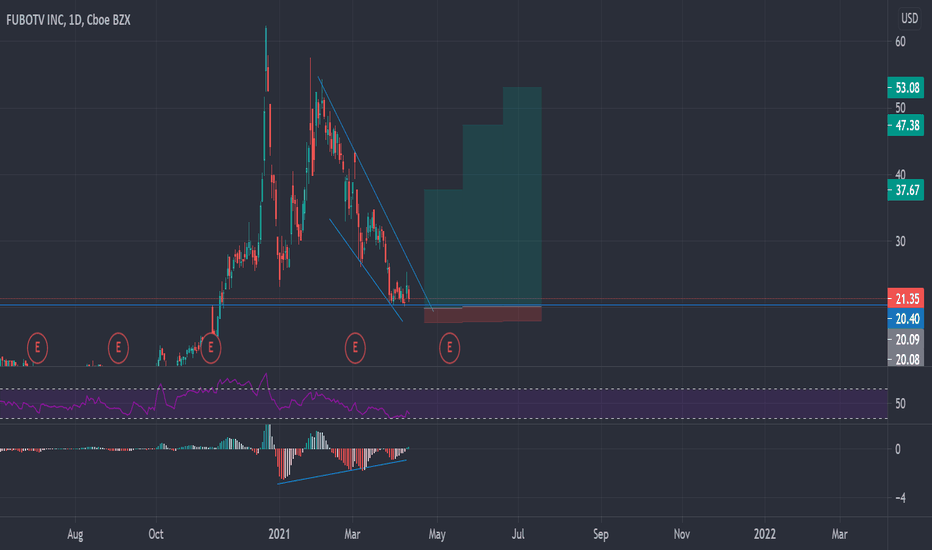The image size is (932, 550).
Task: Click the histogram pane 0 level label
Action: pos(898,450)
